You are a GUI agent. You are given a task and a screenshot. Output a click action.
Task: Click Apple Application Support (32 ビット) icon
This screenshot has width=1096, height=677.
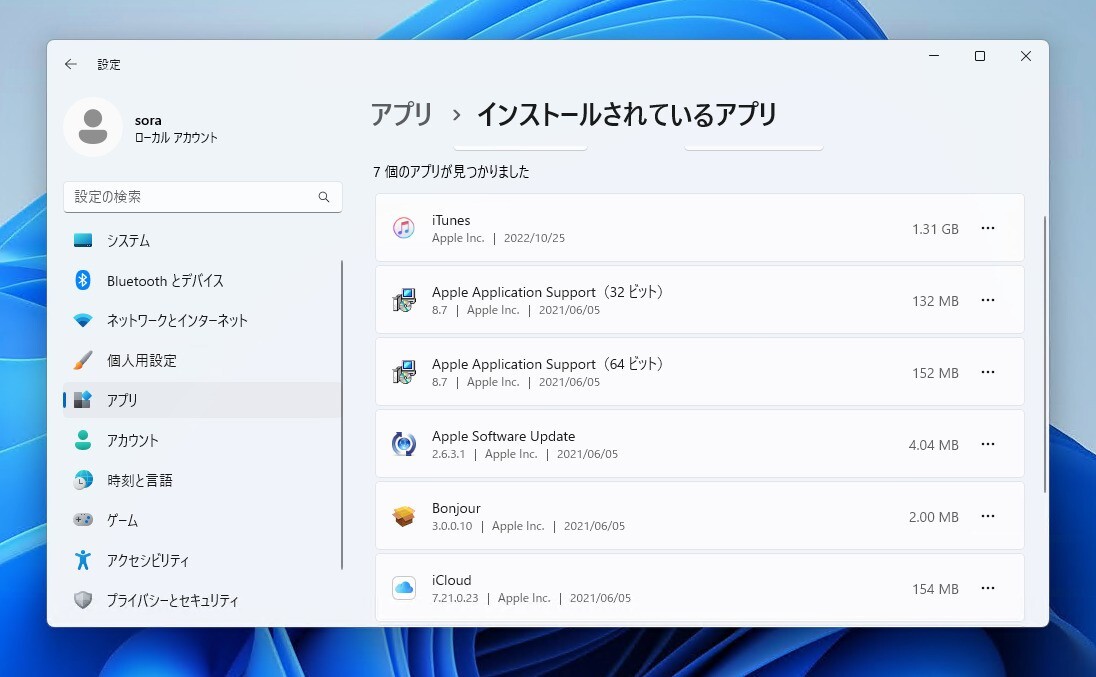(404, 300)
